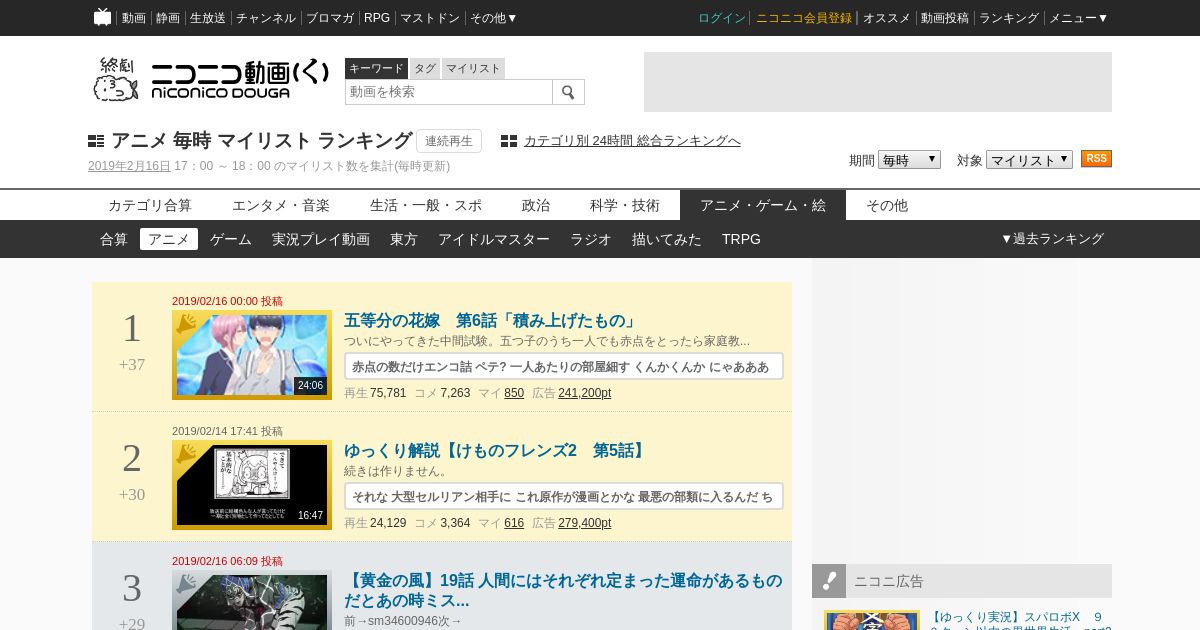1200x630 pixels.
Task: Click the TV icon in top bar
Action: [x=102, y=17]
